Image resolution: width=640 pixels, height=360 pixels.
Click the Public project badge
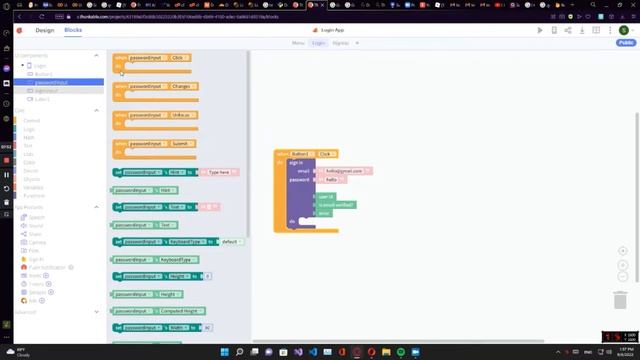[626, 43]
